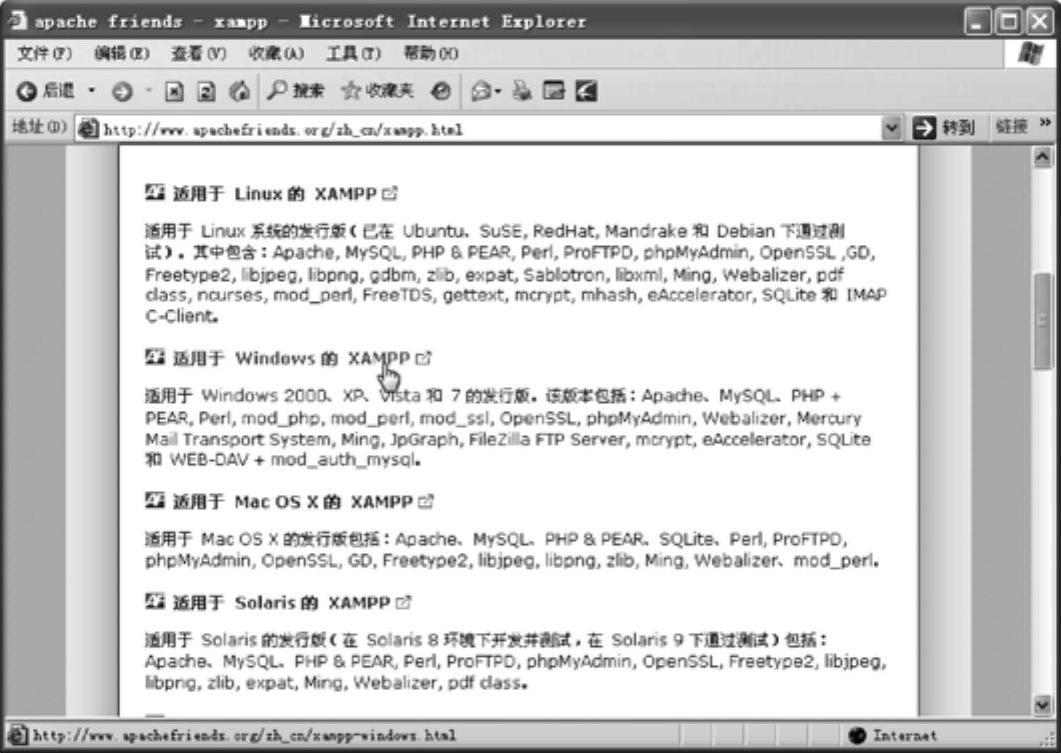Print the page with the printer icon
1061x753 pixels.
(x=522, y=91)
